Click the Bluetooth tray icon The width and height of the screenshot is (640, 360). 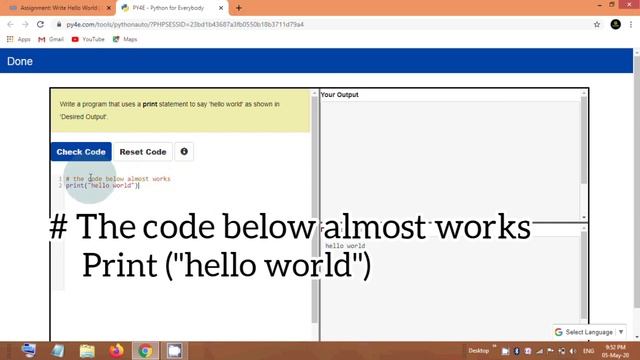[516, 351]
